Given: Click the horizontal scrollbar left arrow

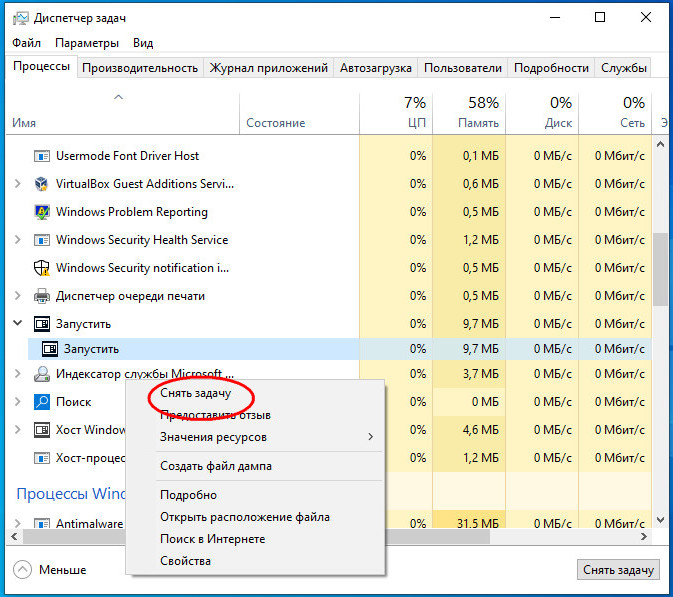Looking at the screenshot, I should click(15, 536).
